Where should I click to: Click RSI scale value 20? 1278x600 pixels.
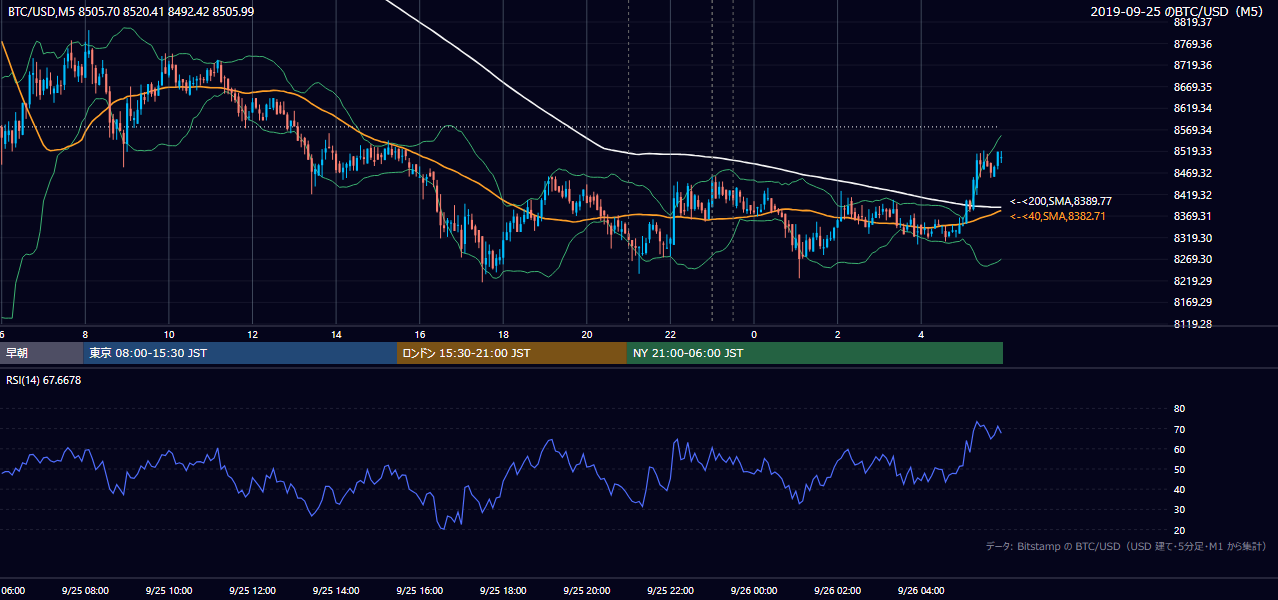click(1179, 530)
